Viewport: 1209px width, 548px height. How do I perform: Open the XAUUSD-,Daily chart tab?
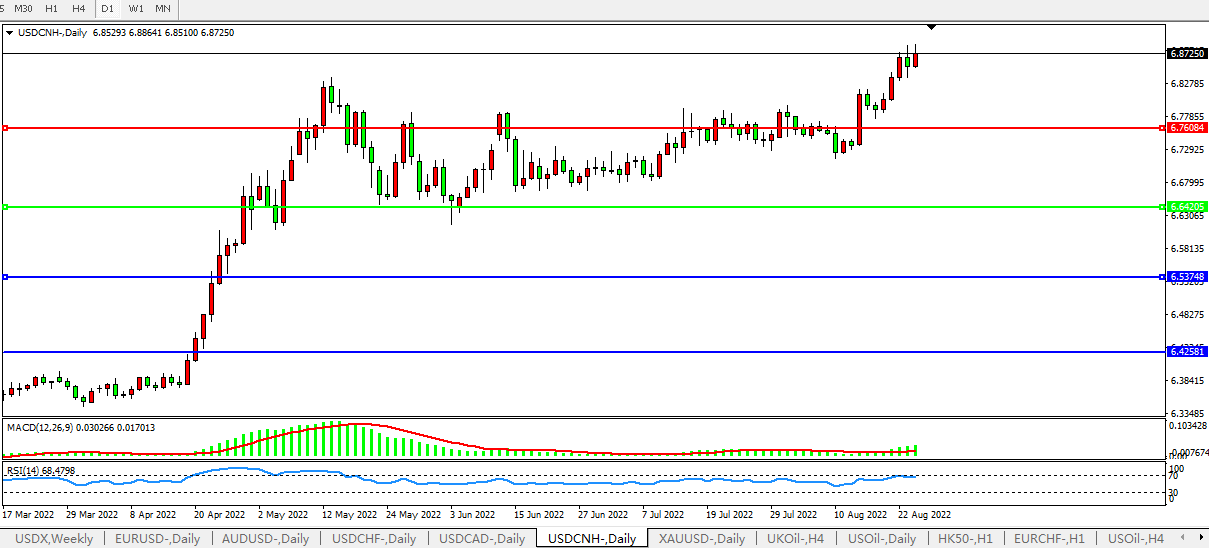click(x=702, y=539)
